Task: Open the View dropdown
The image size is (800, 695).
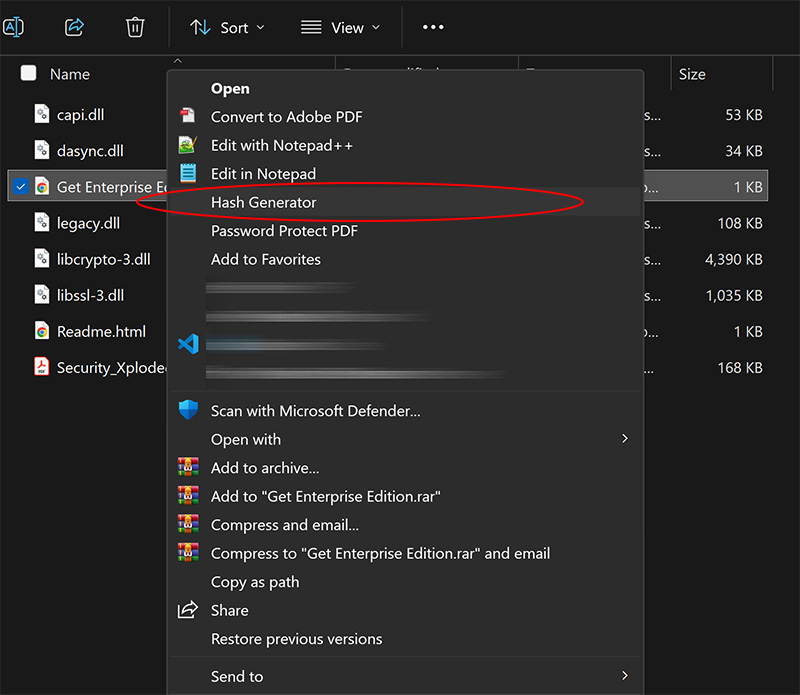Action: click(x=341, y=27)
